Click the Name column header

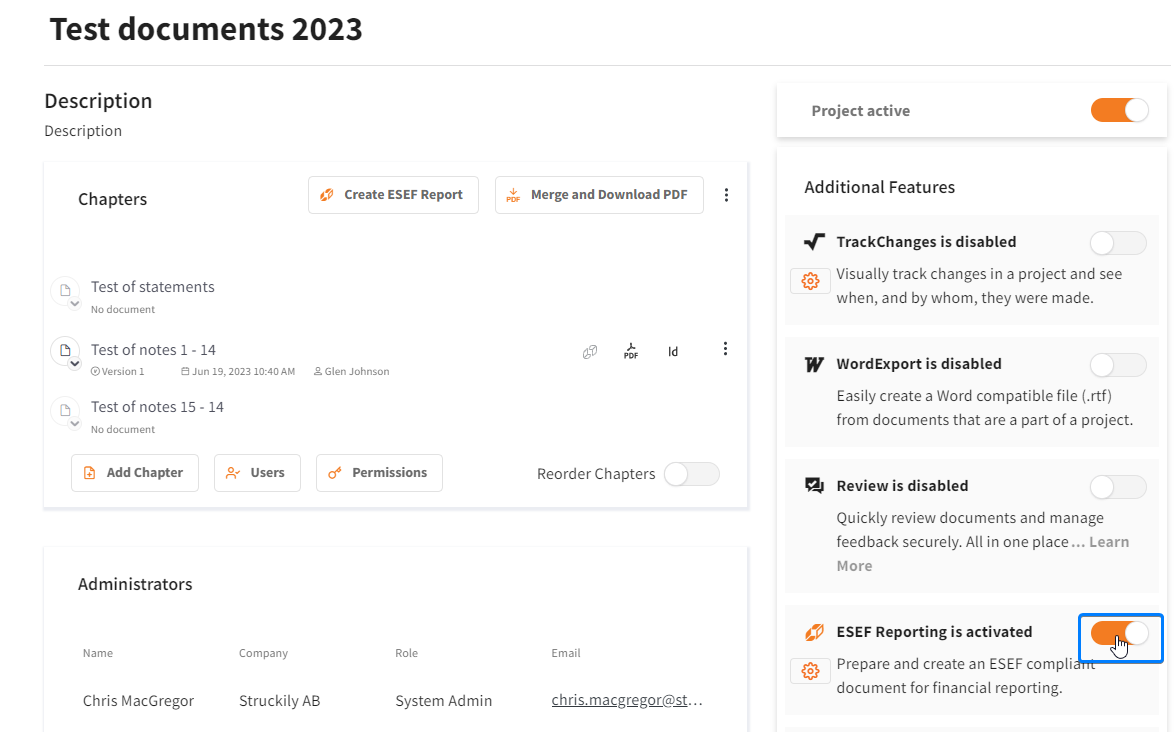(98, 653)
